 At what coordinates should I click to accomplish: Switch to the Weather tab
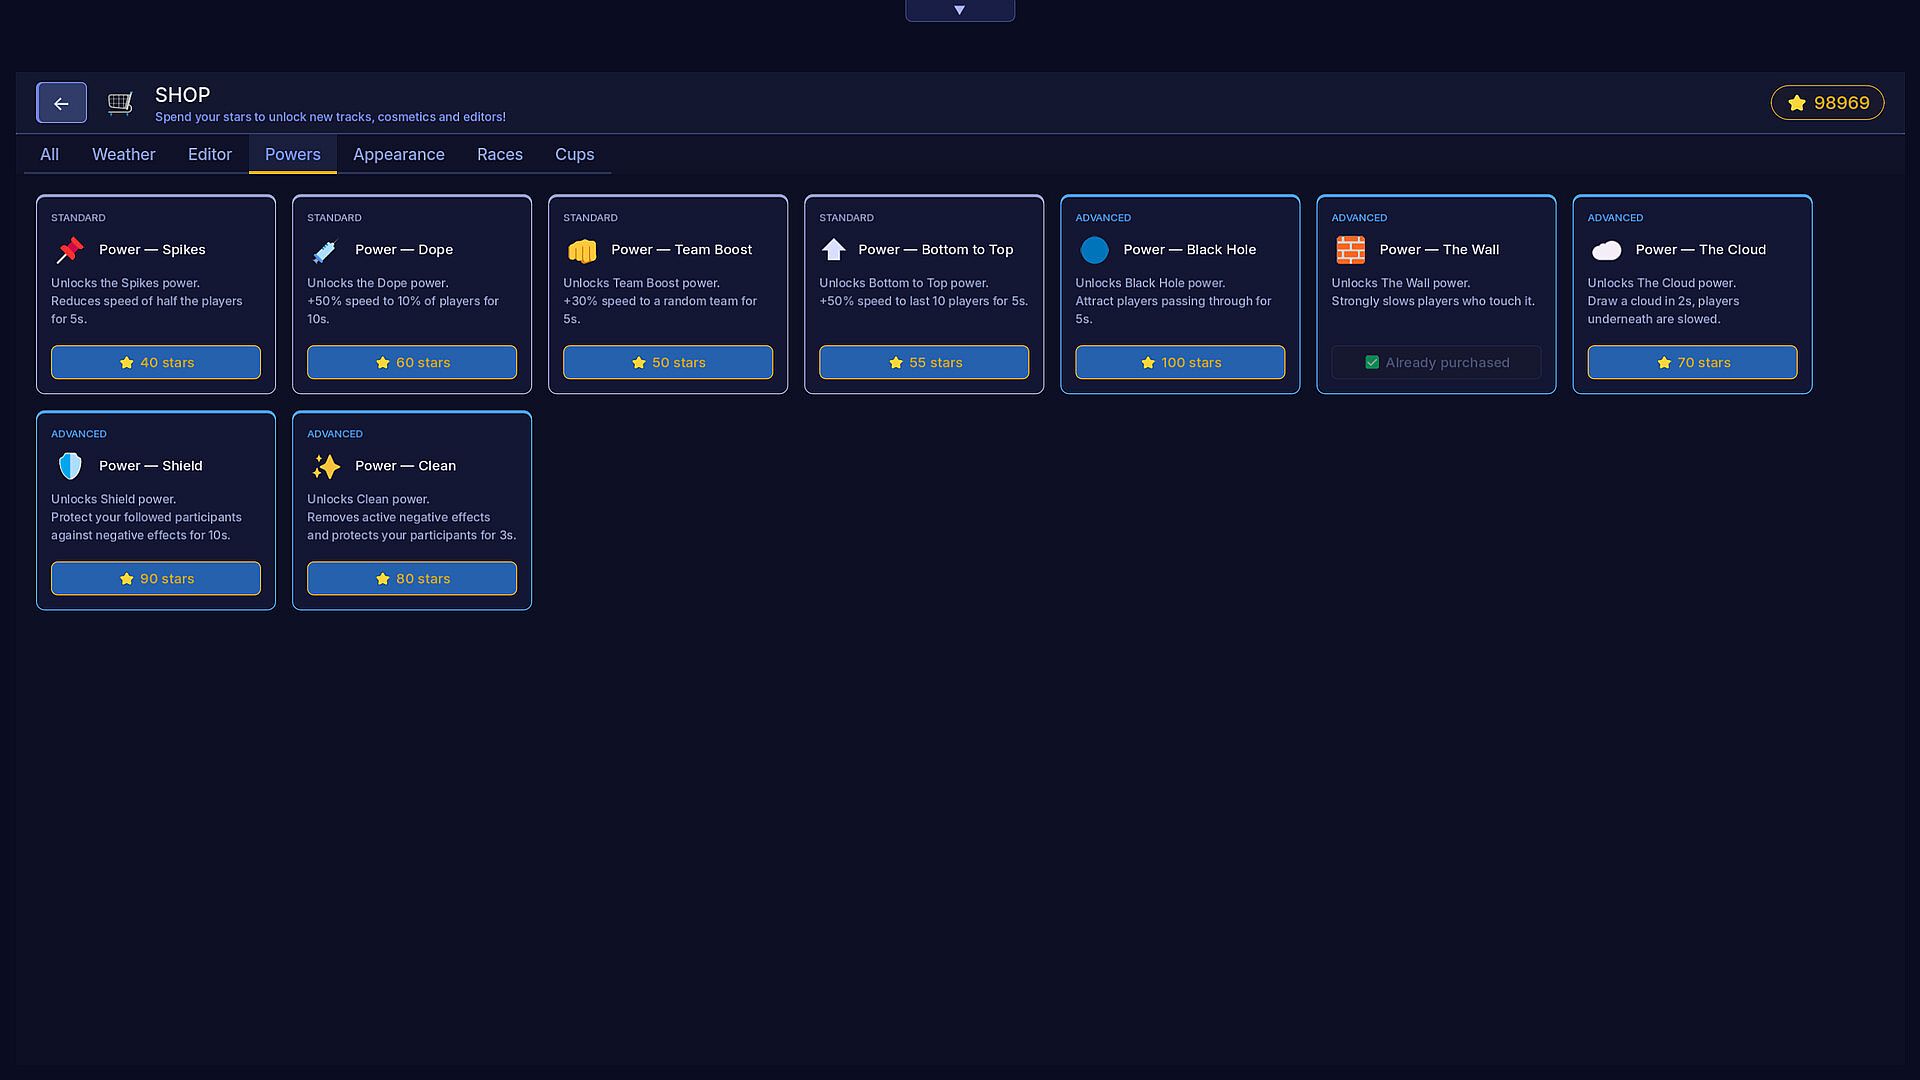tap(124, 154)
